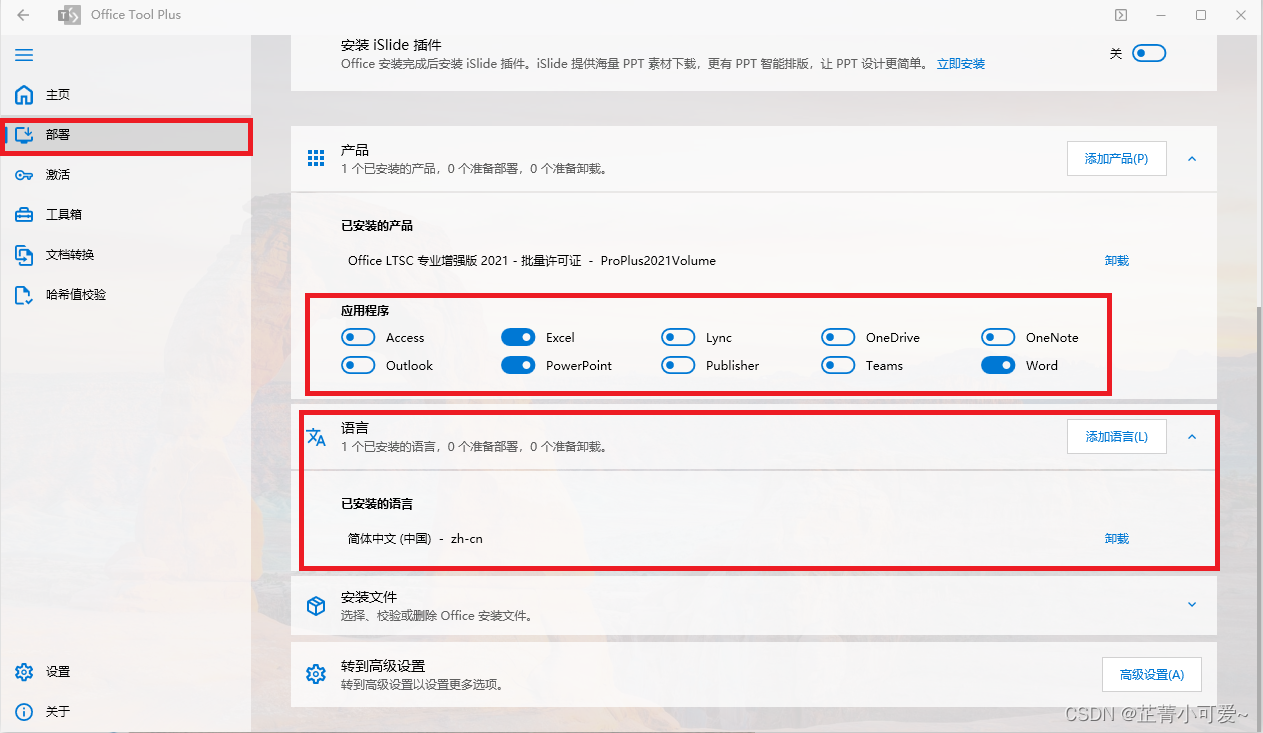This screenshot has height=733, width=1263.
Task: Enable the Outlook application toggle
Action: coord(358,366)
